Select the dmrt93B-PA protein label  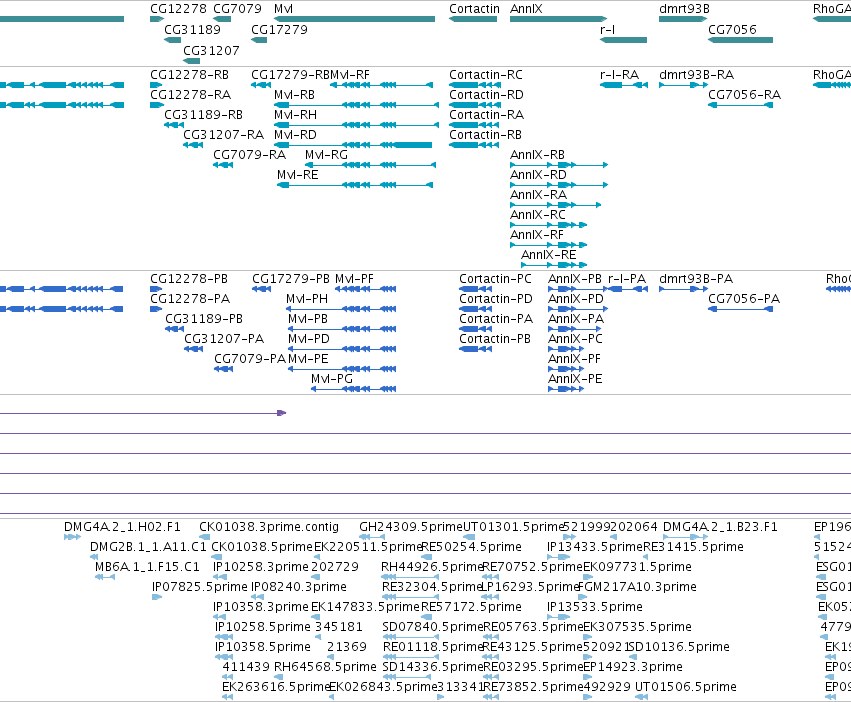[696, 279]
